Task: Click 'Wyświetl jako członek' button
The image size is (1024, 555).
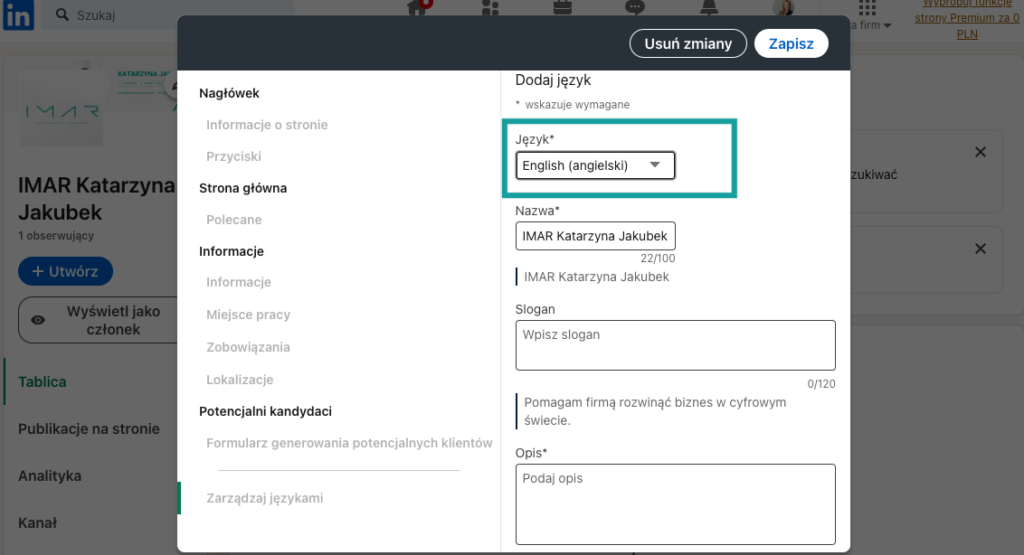Action: point(98,320)
